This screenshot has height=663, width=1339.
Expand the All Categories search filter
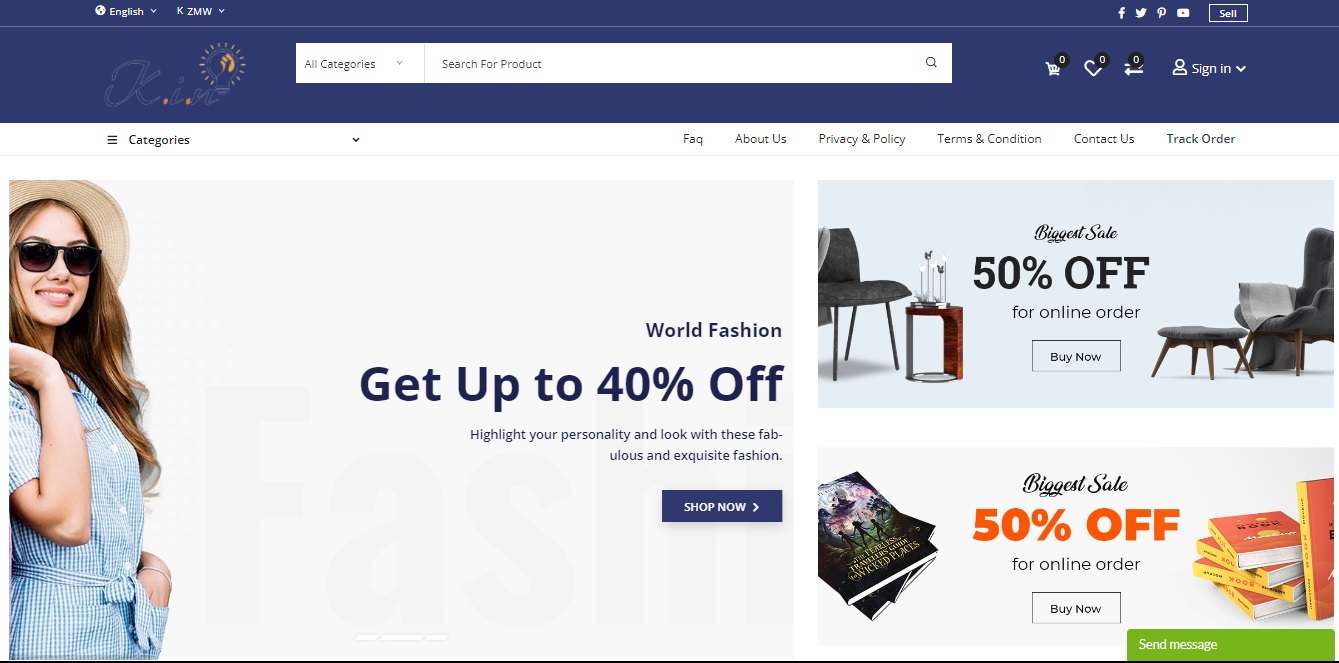[355, 64]
